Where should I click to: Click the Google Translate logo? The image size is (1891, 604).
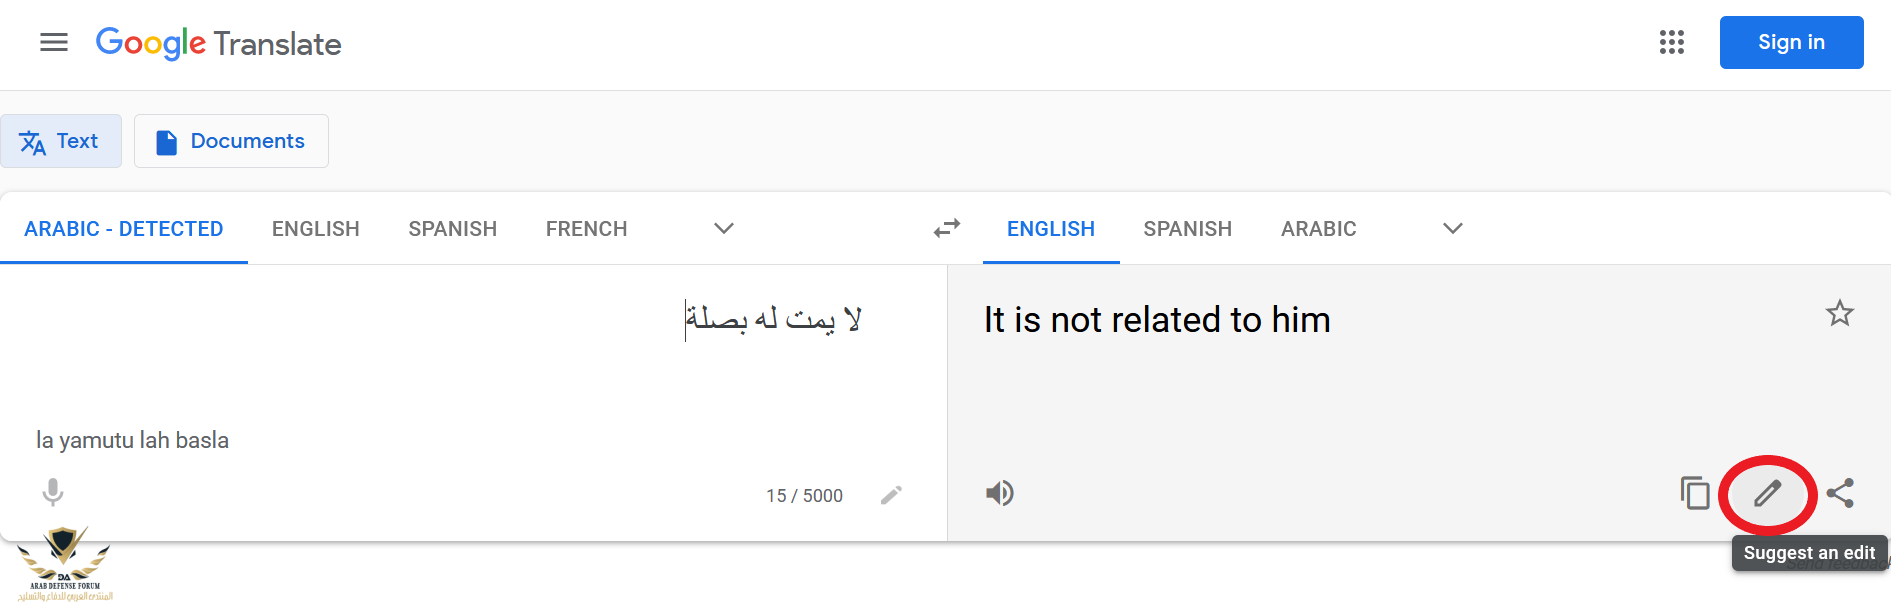(219, 43)
